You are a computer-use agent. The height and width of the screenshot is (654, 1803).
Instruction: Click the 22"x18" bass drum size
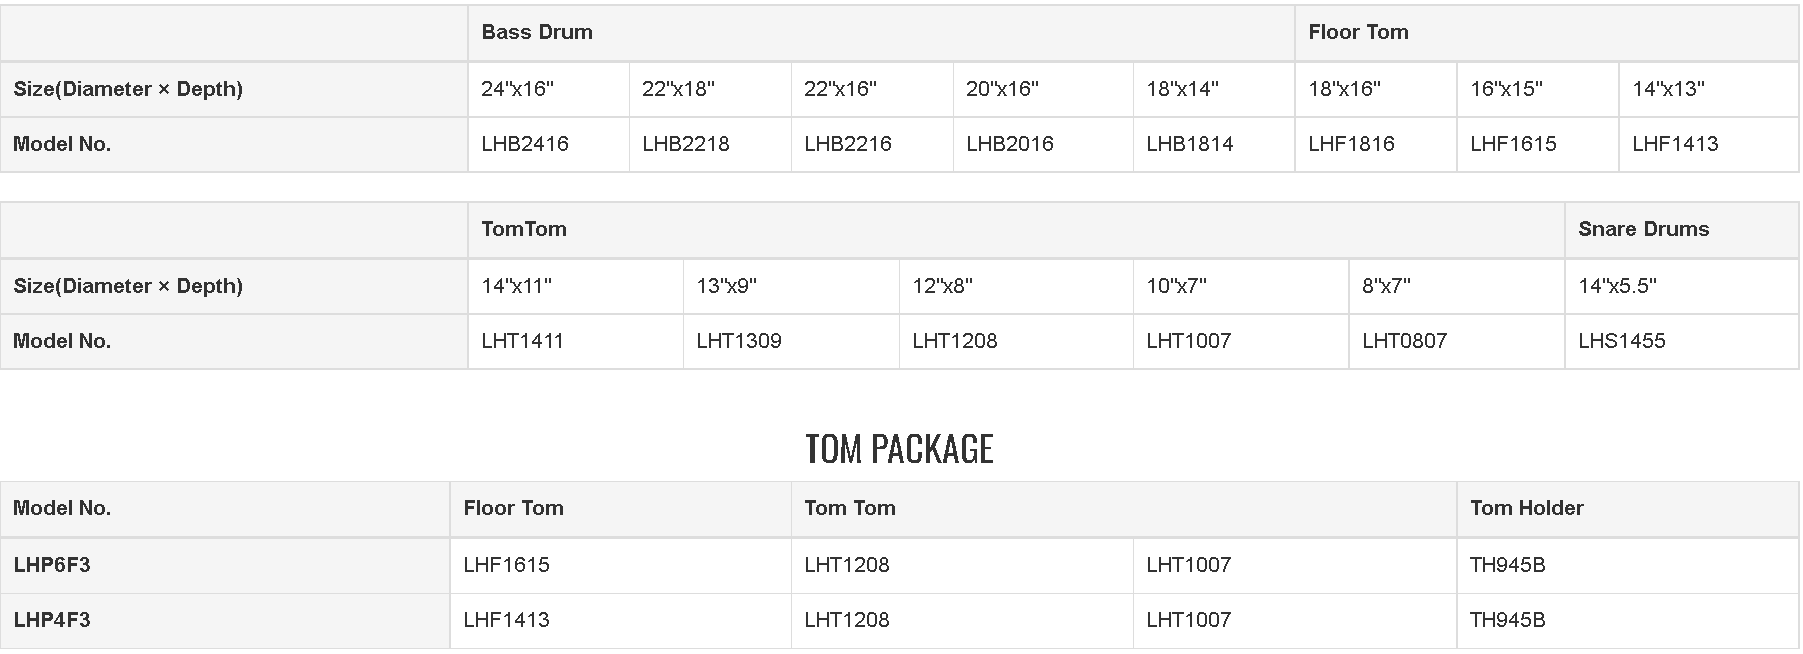click(x=678, y=89)
